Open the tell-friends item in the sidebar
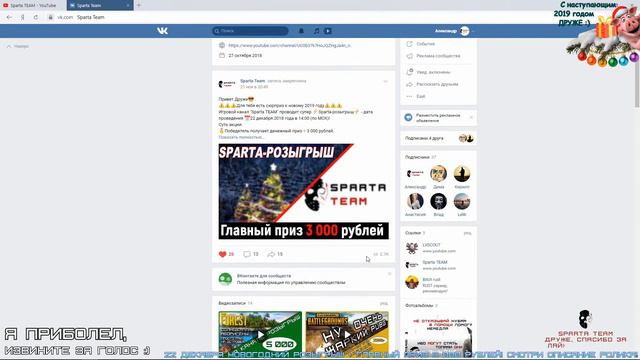Image resolution: width=640 pixels, height=360 pixels. [438, 84]
